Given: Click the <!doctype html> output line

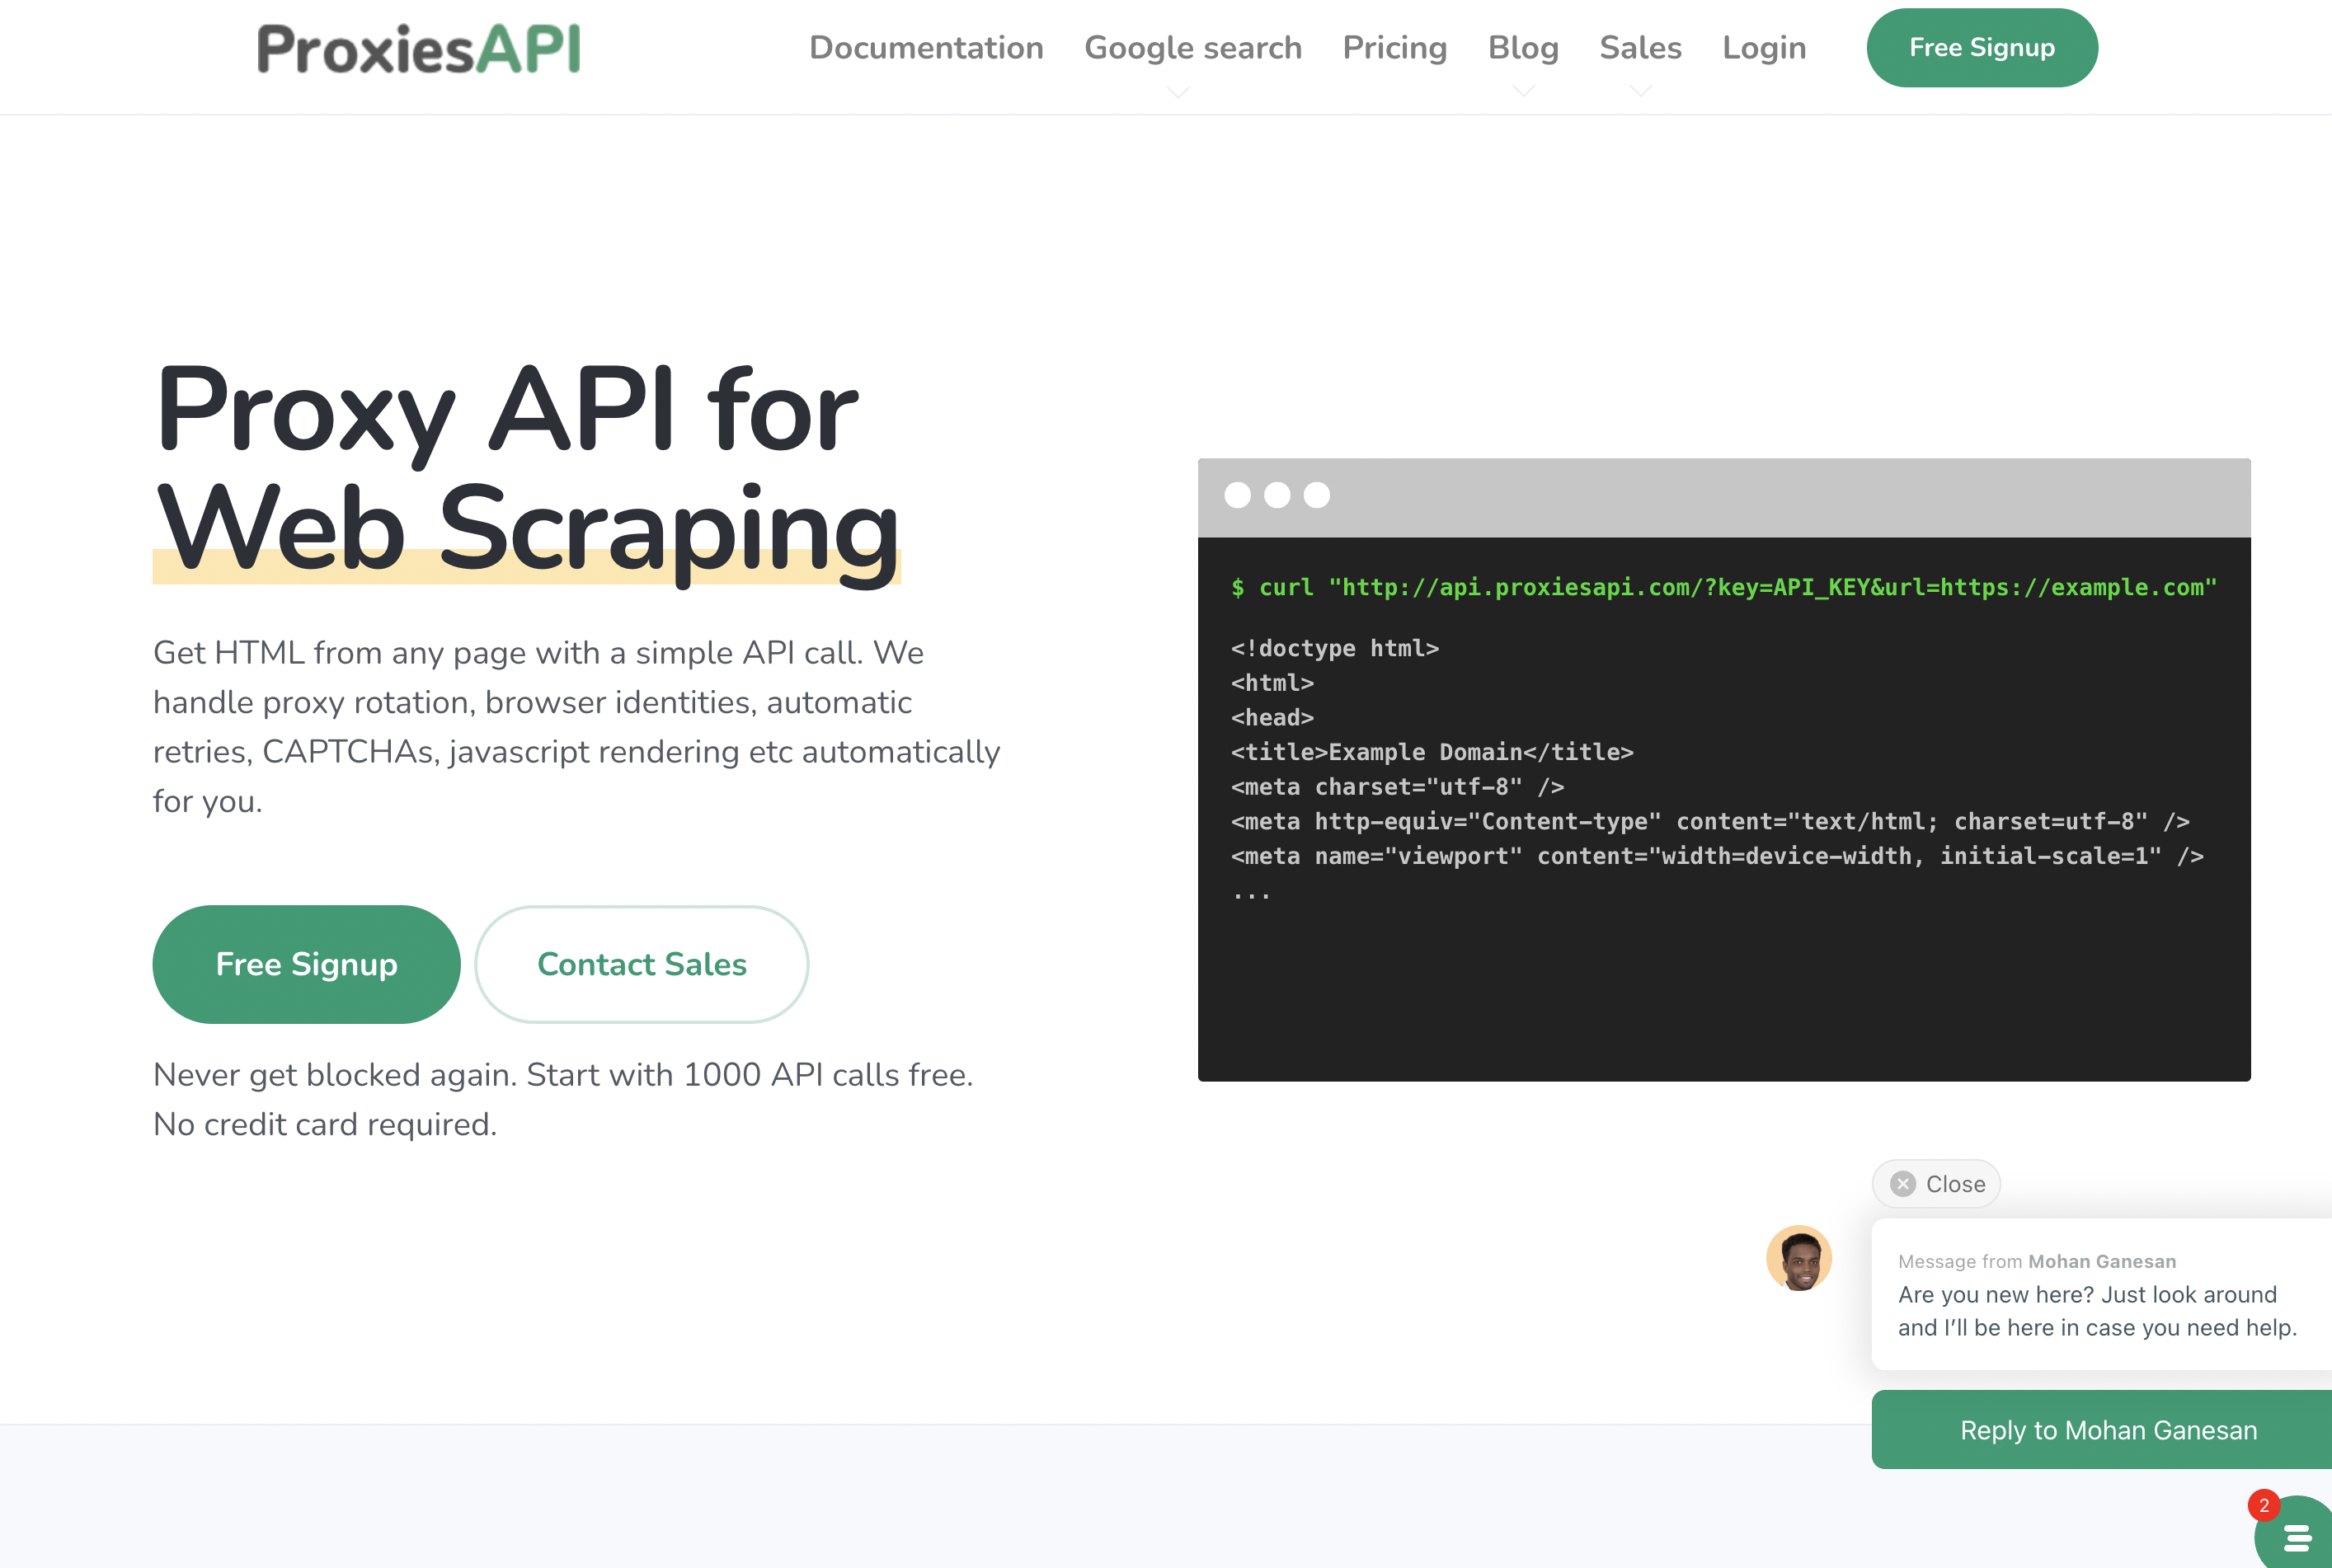Looking at the screenshot, I should point(1335,648).
